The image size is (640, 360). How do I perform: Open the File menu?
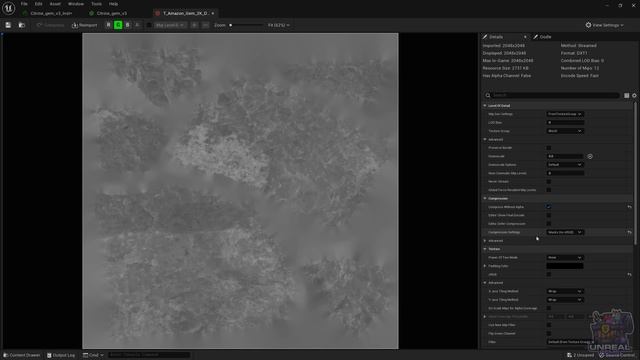[24, 4]
